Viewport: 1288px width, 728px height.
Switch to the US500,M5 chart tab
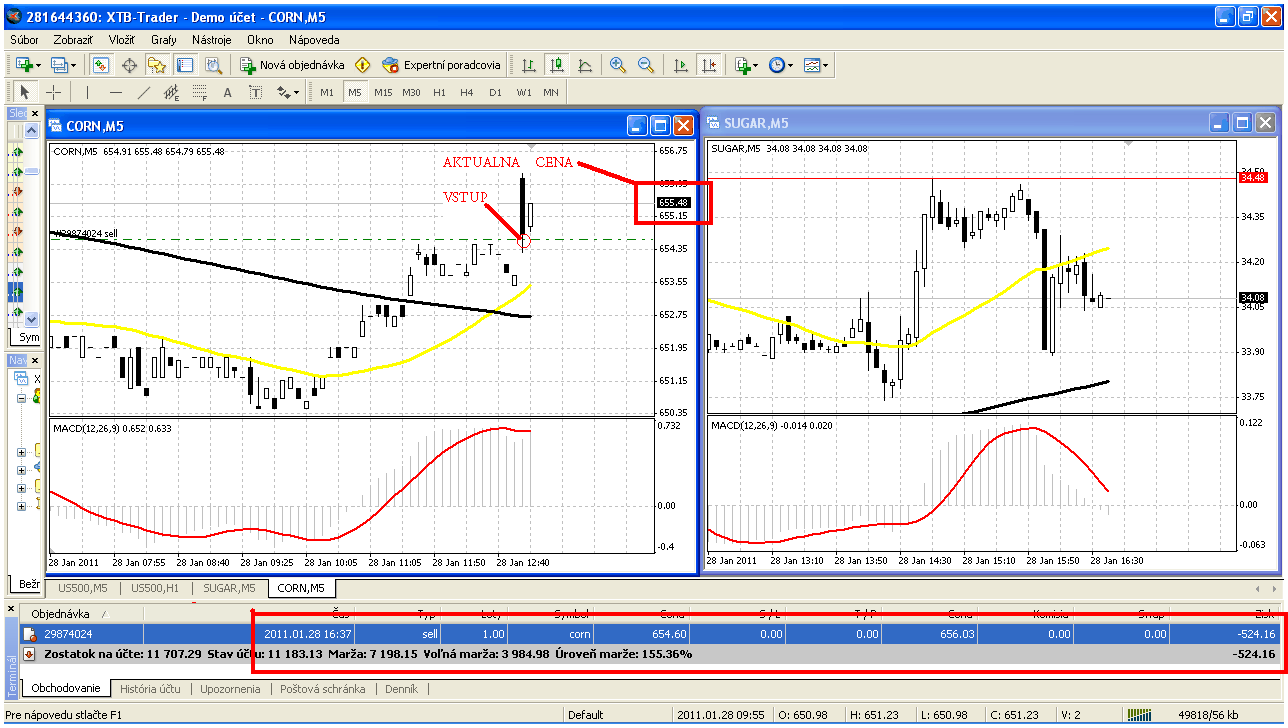[83, 588]
